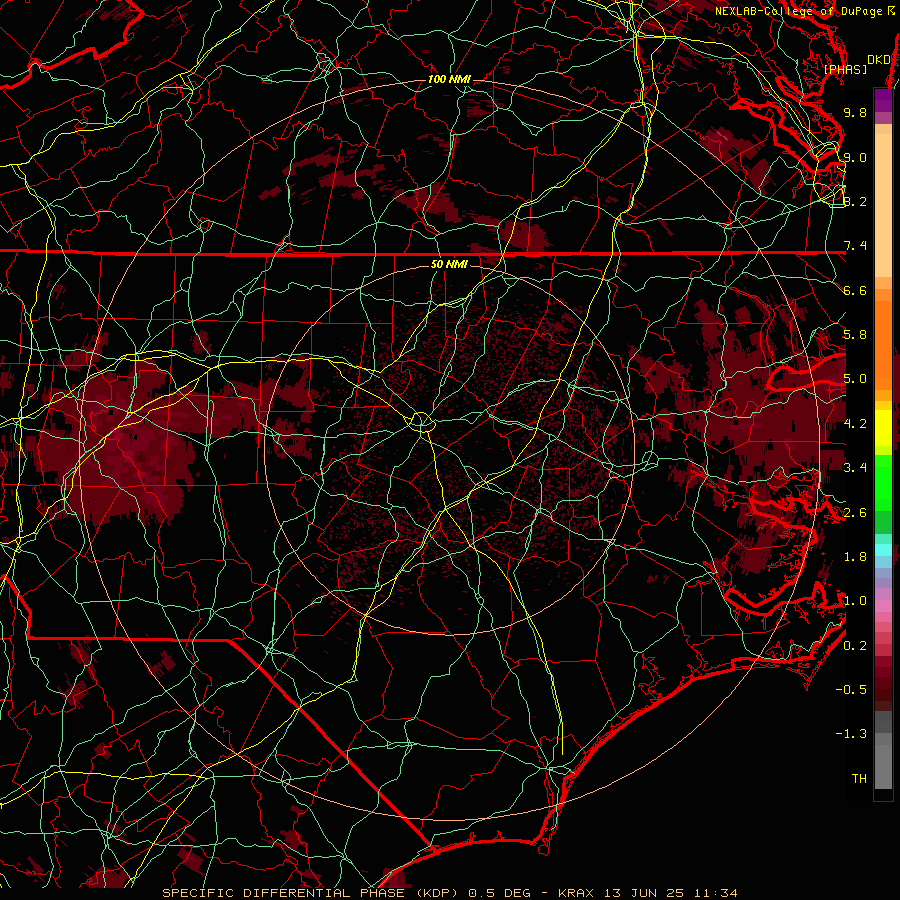Click the 7.4 value on the color scale

855,246
